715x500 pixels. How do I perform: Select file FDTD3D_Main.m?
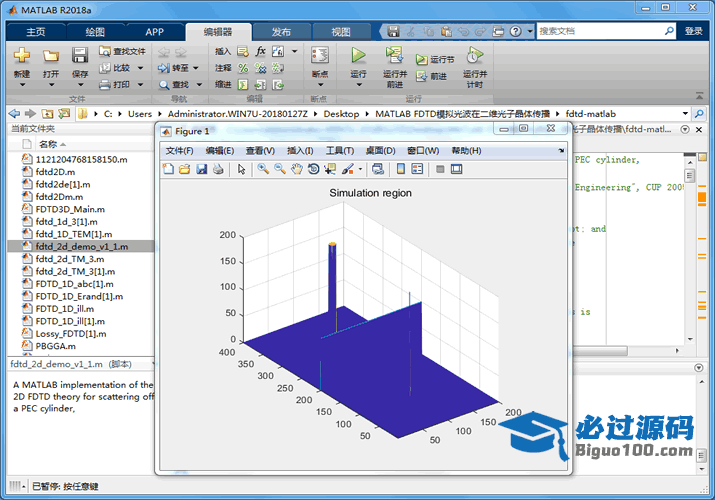[x=70, y=209]
